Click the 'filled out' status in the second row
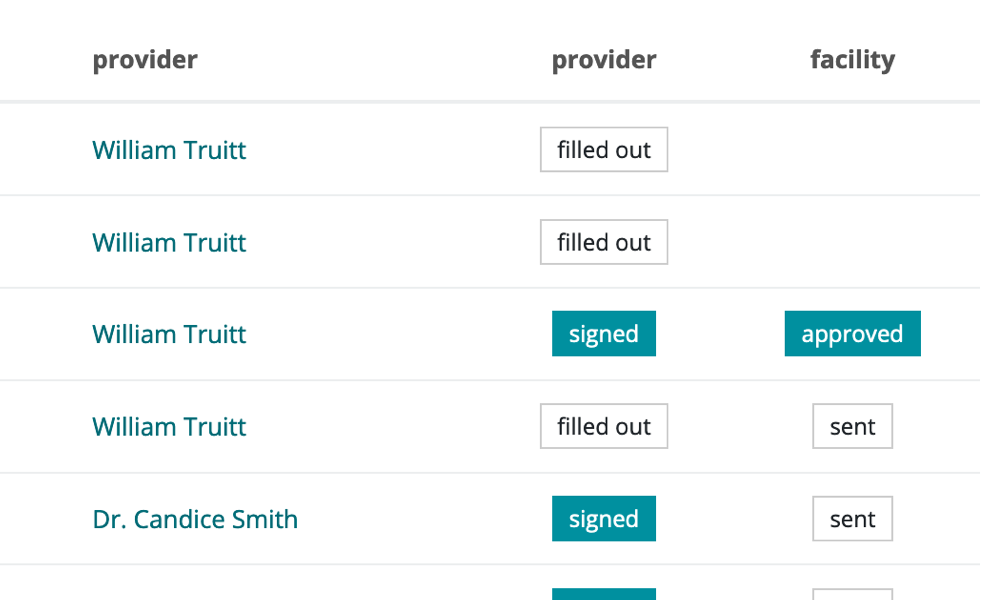Viewport: 1000px width, 600px height. click(x=604, y=242)
